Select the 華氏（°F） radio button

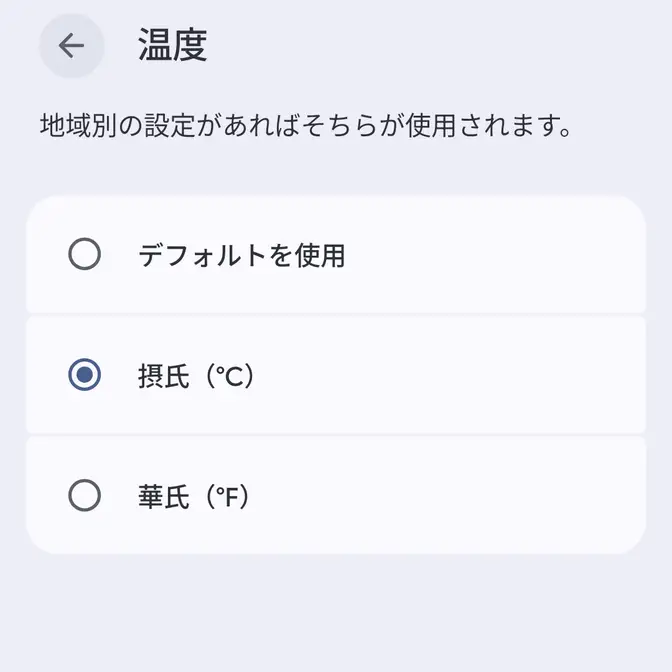click(84, 495)
